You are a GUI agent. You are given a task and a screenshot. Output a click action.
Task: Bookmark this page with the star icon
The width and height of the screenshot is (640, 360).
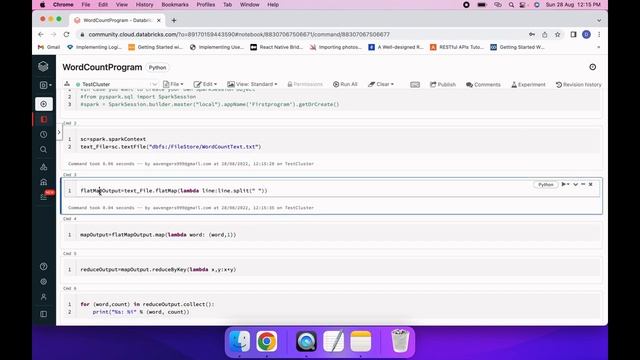(x=557, y=35)
